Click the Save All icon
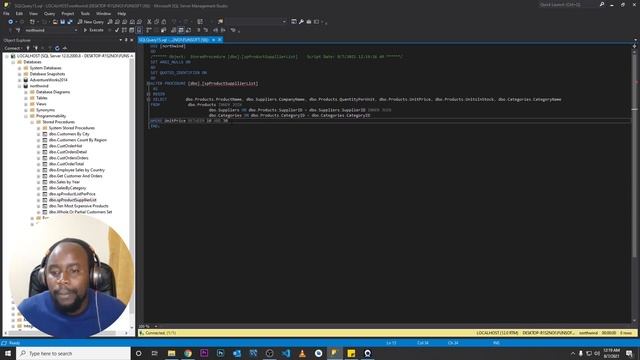The image size is (640, 360). pyautogui.click(x=70, y=22)
